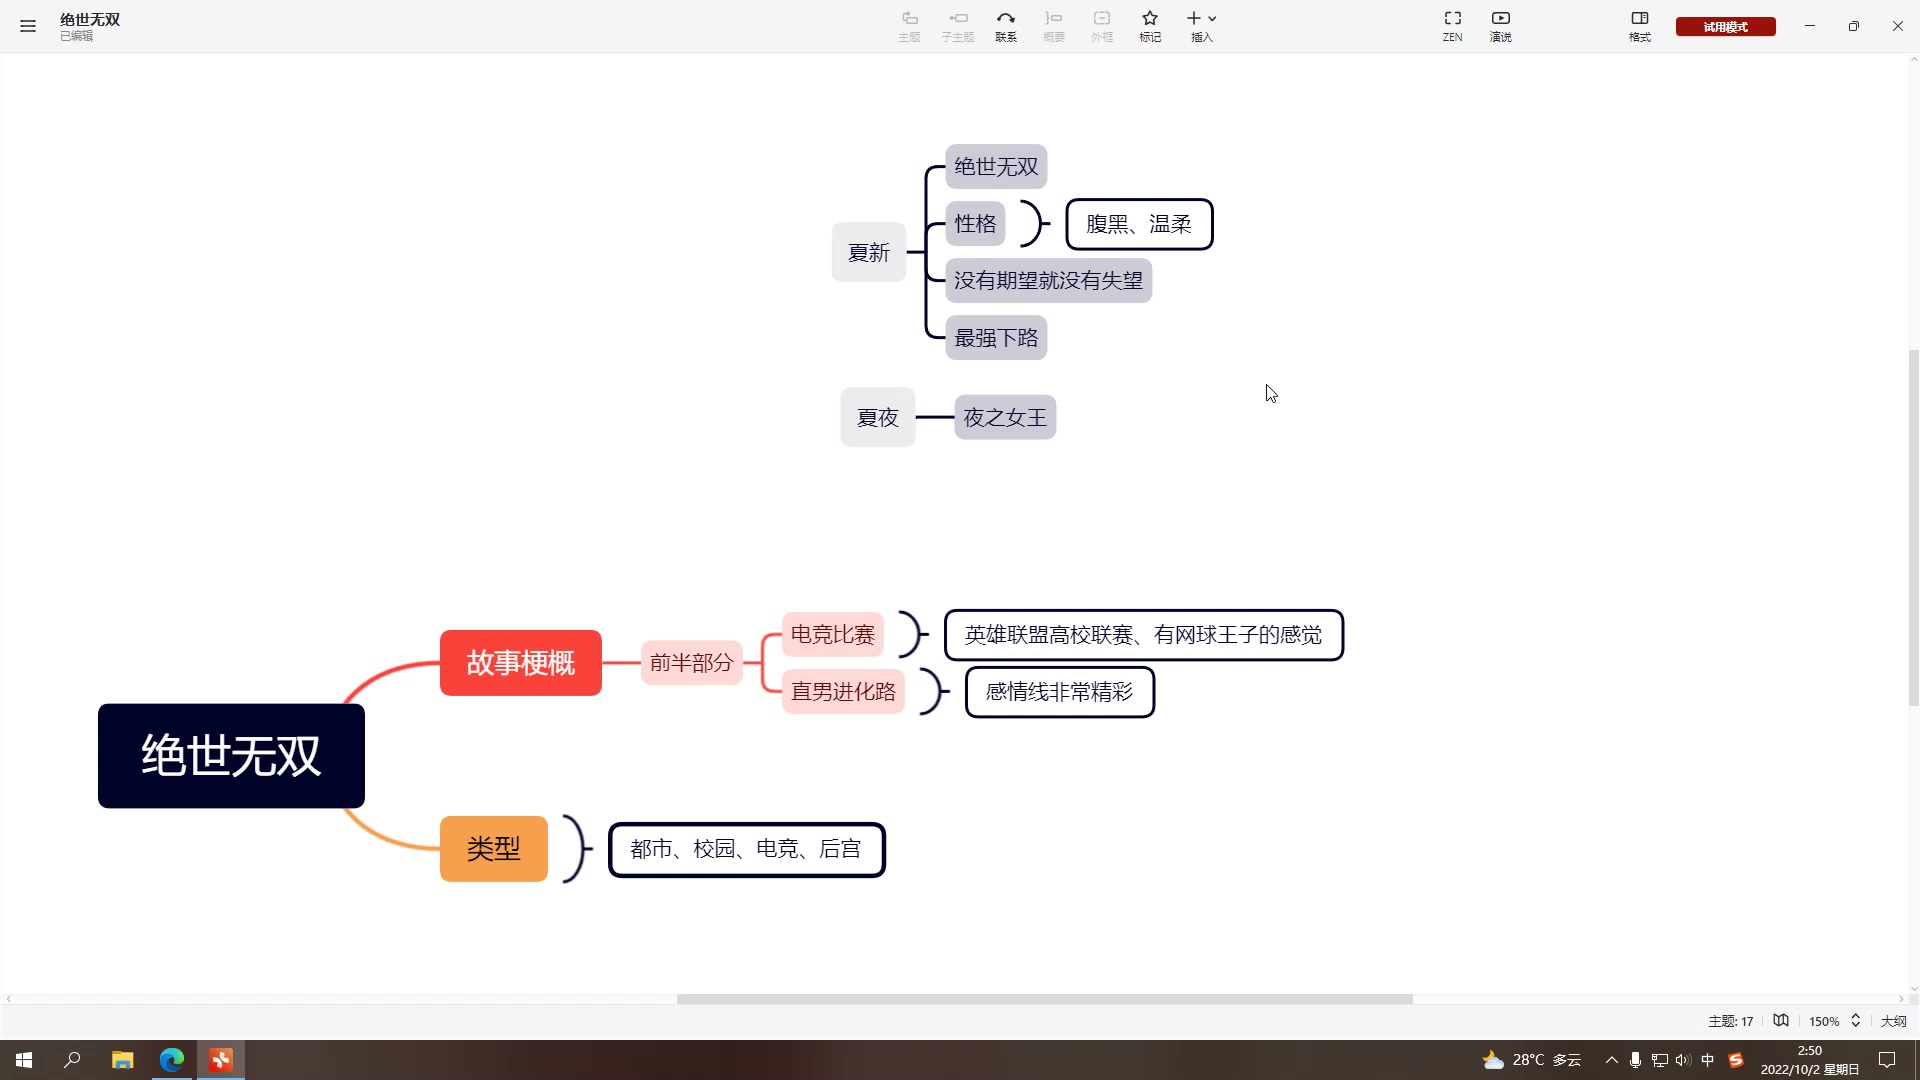
Task: Select the 夏新 floating topic
Action: pyautogui.click(x=869, y=252)
